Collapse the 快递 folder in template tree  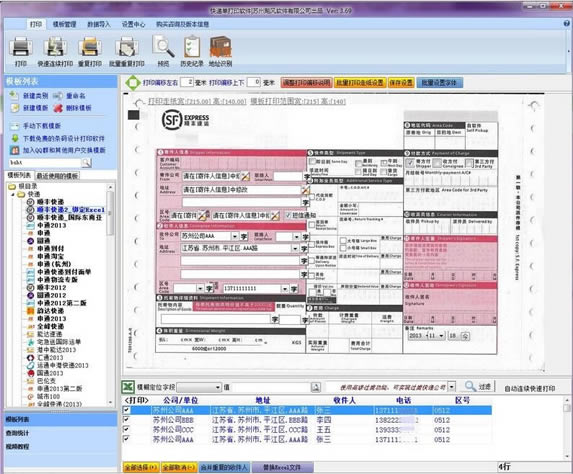tap(13, 194)
